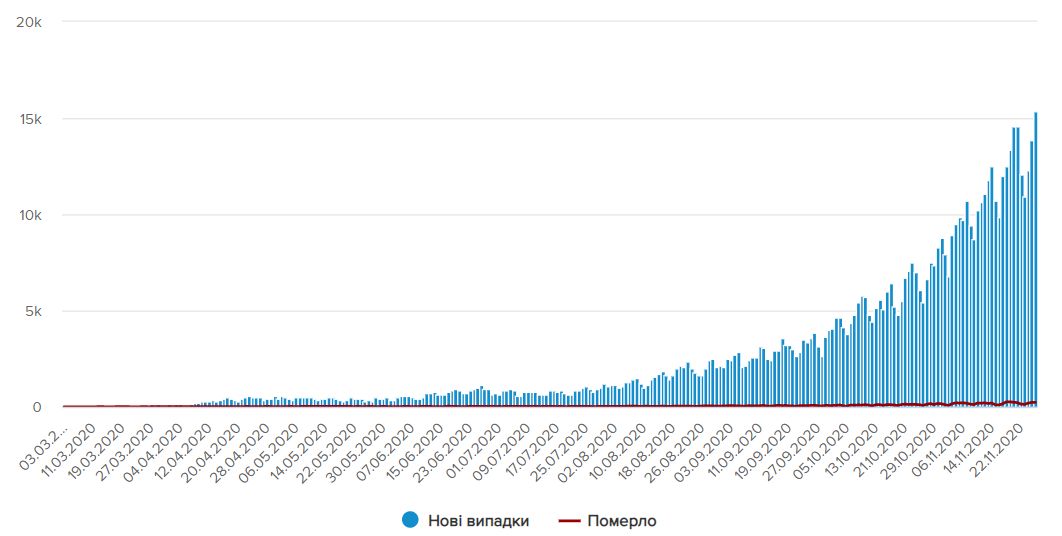
Task: Click the 15k y-axis label
Action: (x=29, y=119)
